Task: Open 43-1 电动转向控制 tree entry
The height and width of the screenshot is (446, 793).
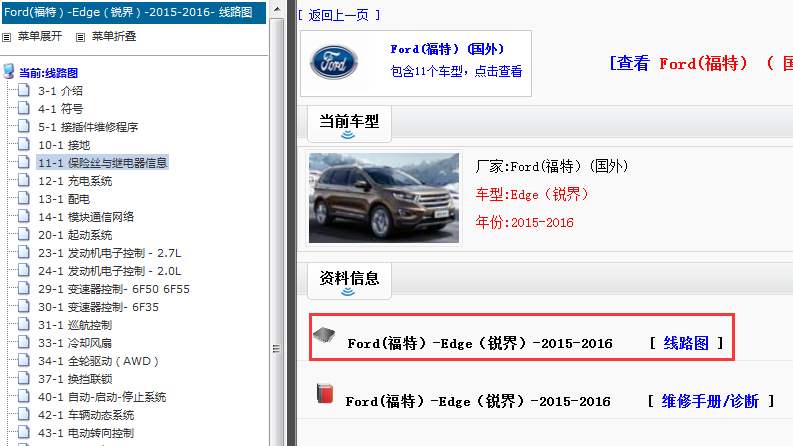Action: (x=86, y=433)
